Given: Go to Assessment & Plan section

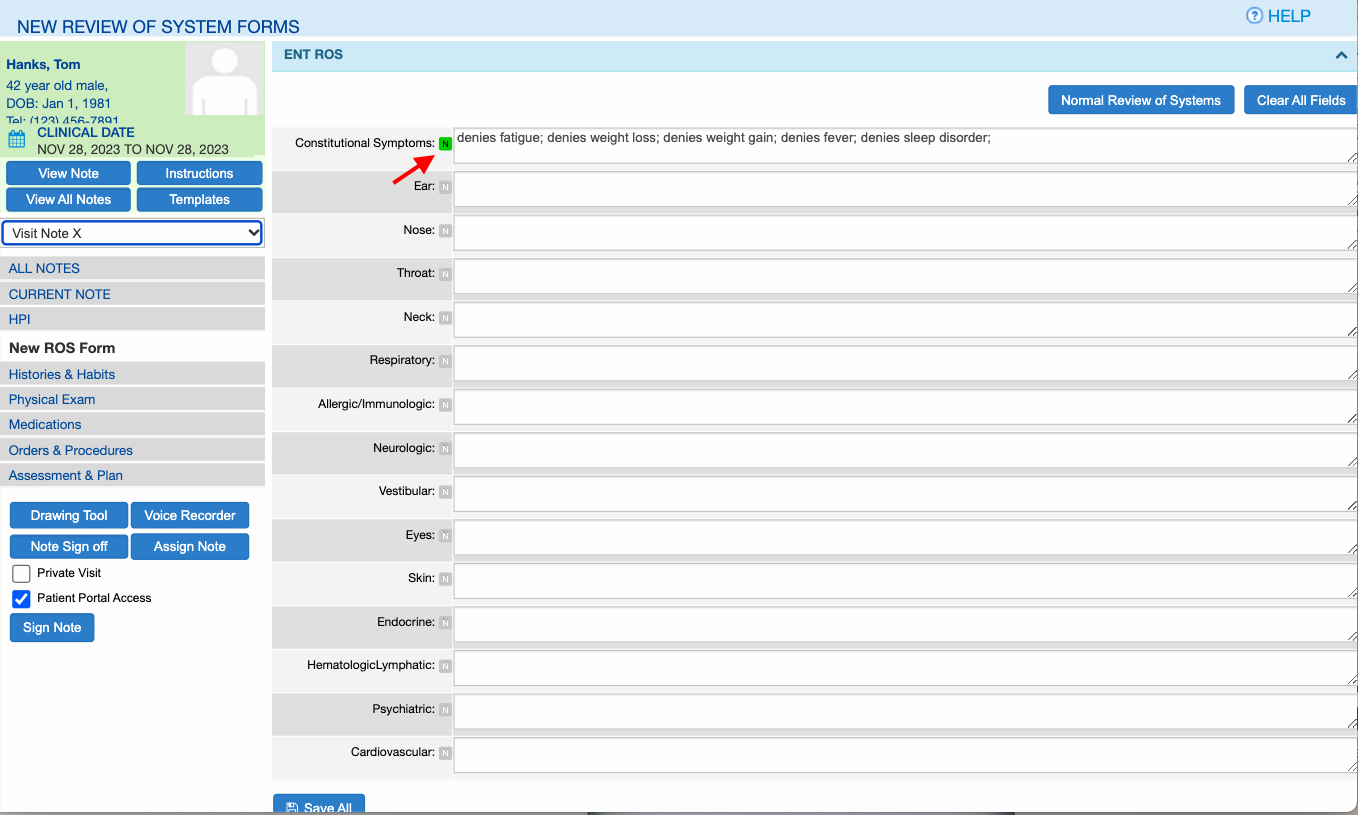Looking at the screenshot, I should pyautogui.click(x=66, y=475).
